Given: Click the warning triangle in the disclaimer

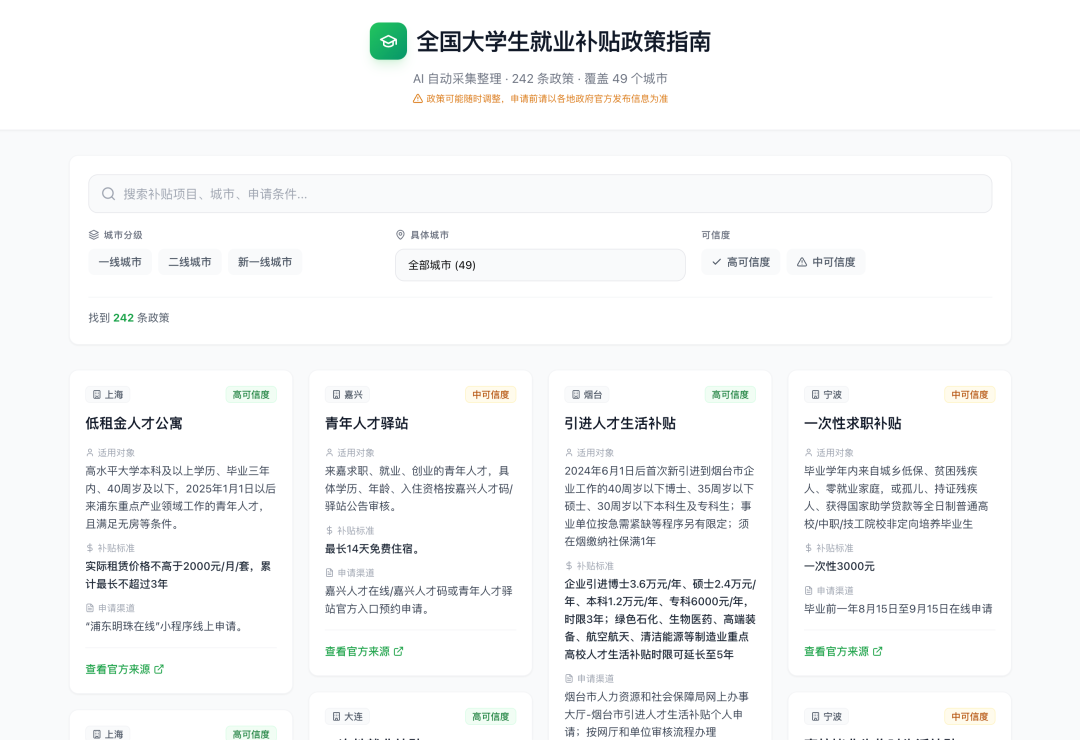Looking at the screenshot, I should (417, 99).
